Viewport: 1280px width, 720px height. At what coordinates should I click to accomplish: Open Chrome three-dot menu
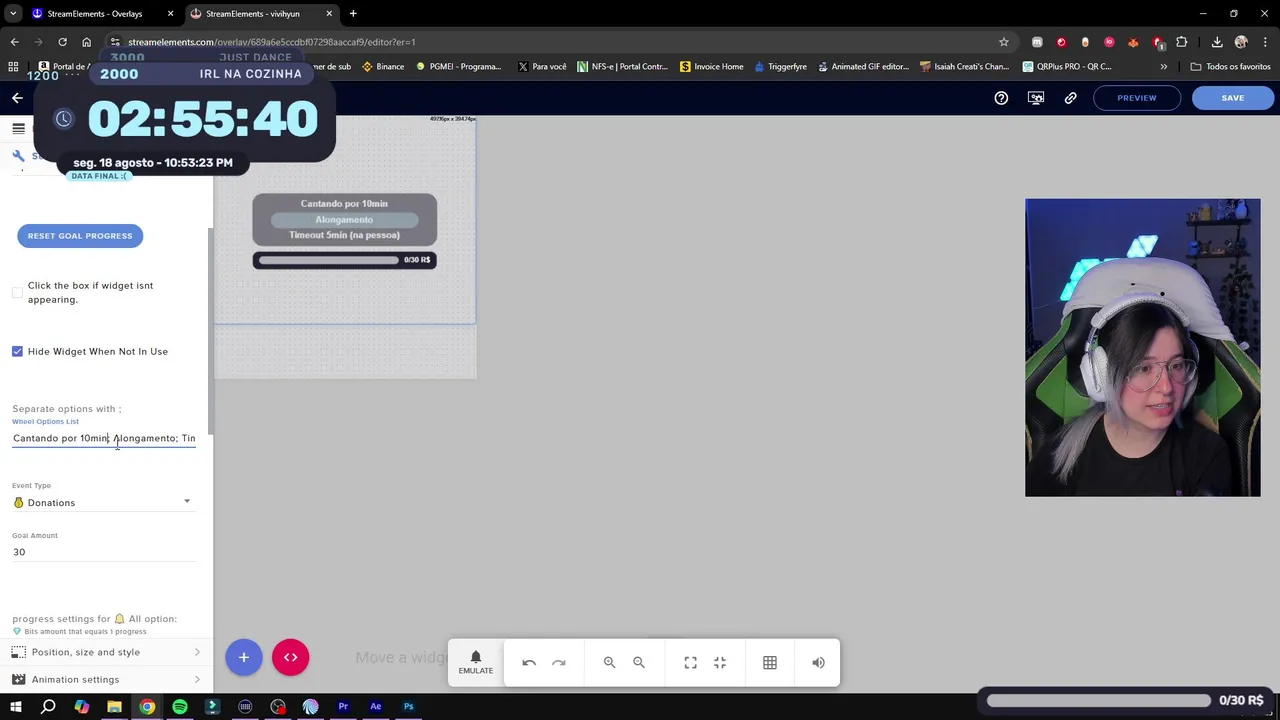click(1265, 42)
